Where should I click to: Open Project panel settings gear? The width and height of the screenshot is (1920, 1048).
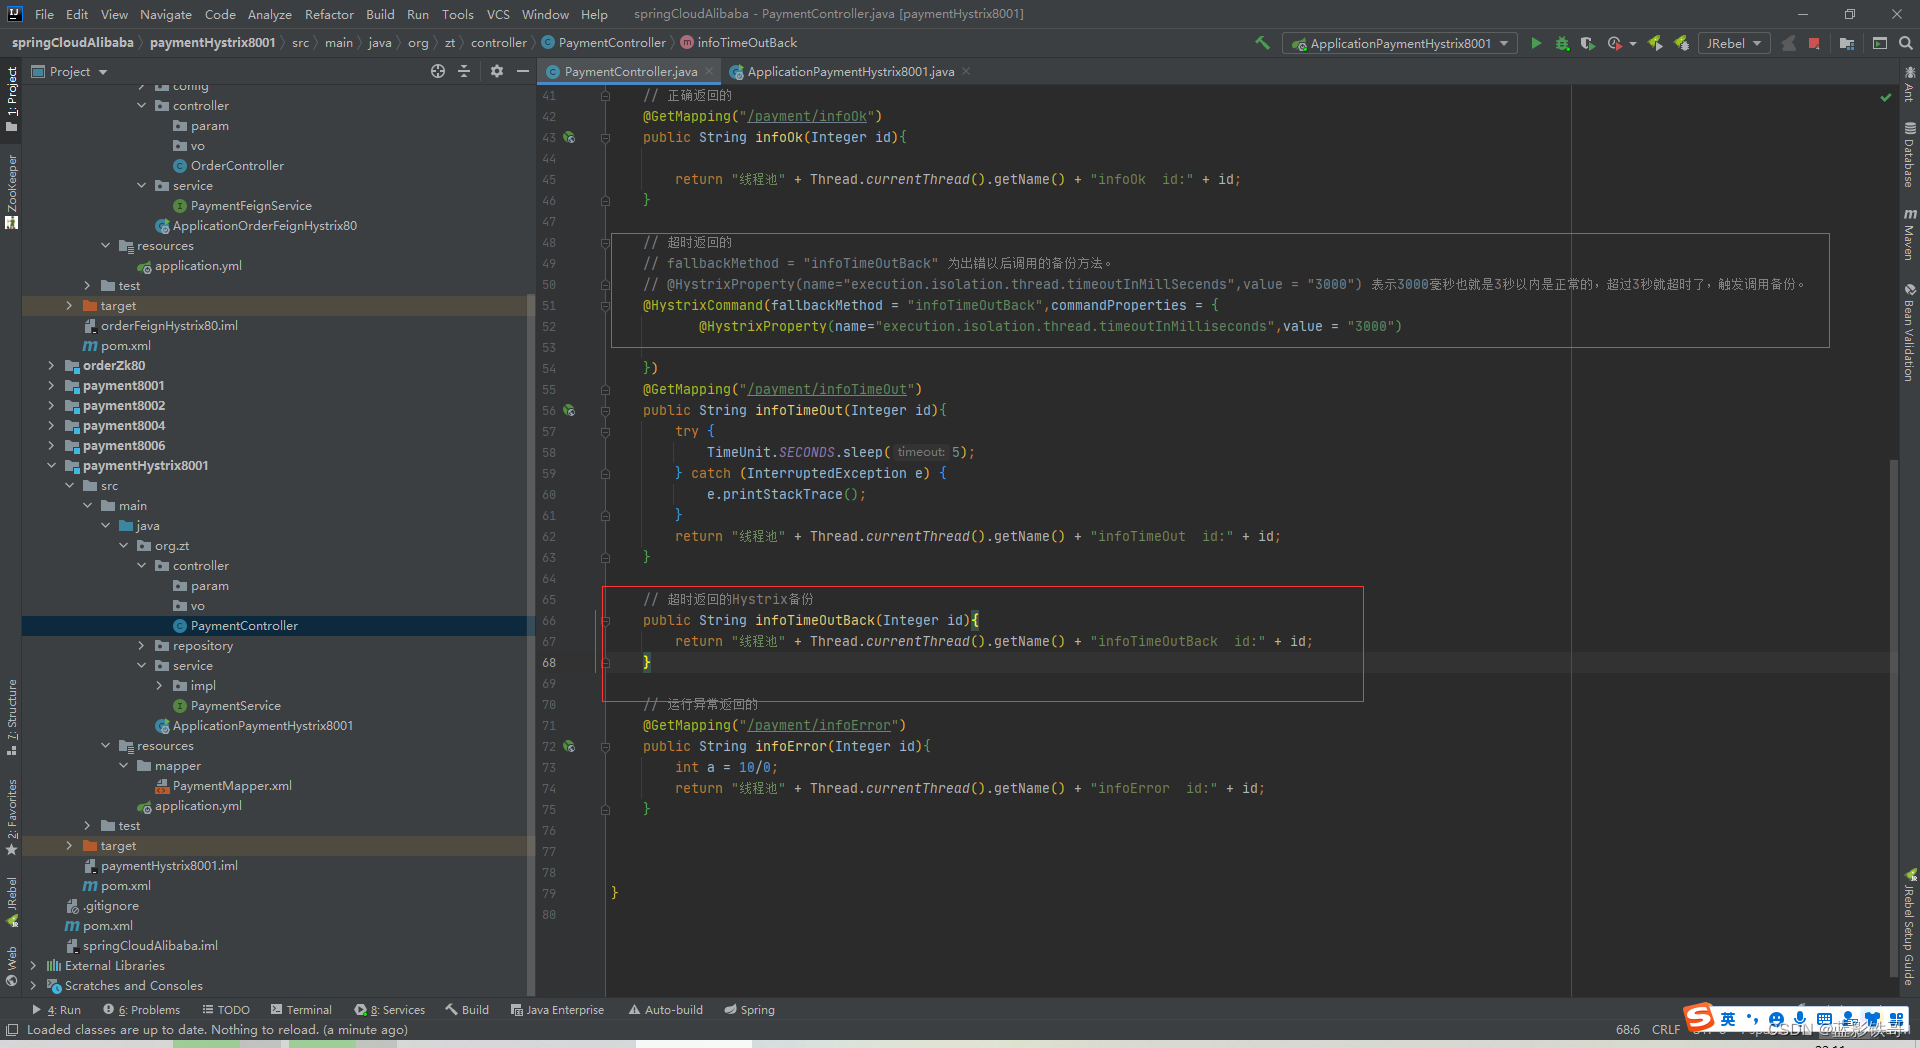click(x=497, y=71)
